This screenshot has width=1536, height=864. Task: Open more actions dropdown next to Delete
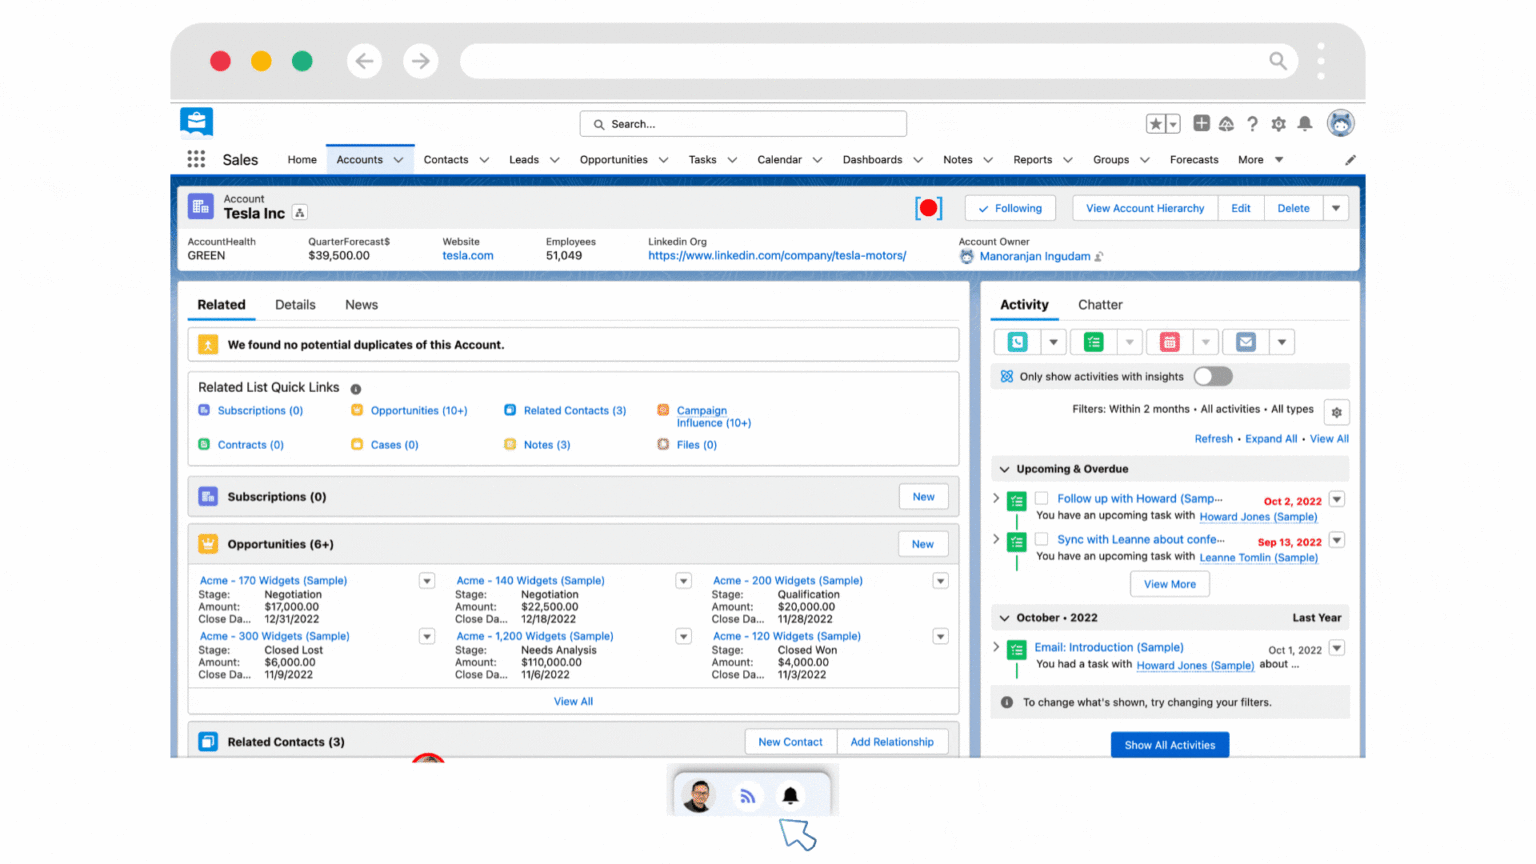(1336, 208)
